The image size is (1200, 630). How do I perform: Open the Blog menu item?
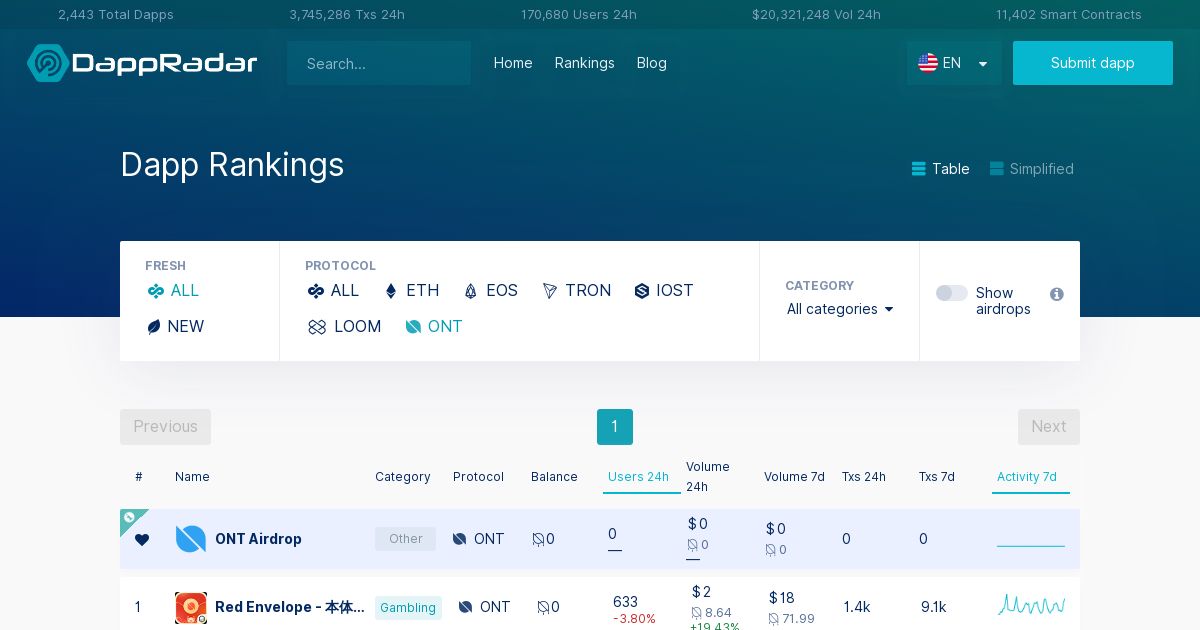click(x=652, y=63)
